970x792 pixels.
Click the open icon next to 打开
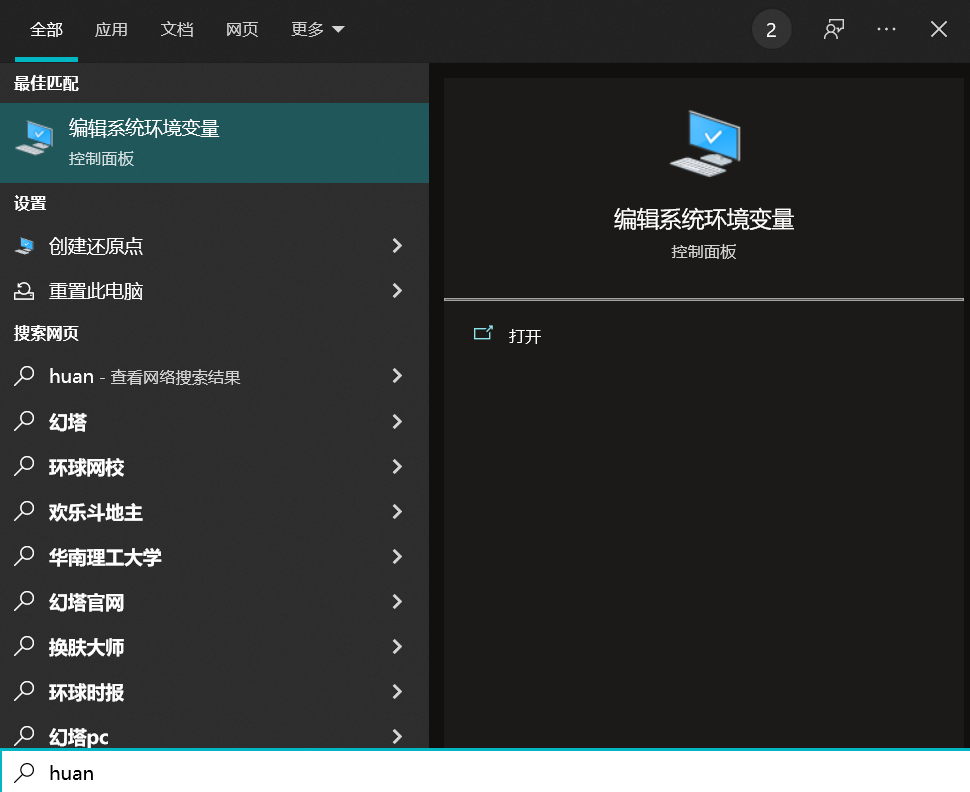[x=484, y=333]
